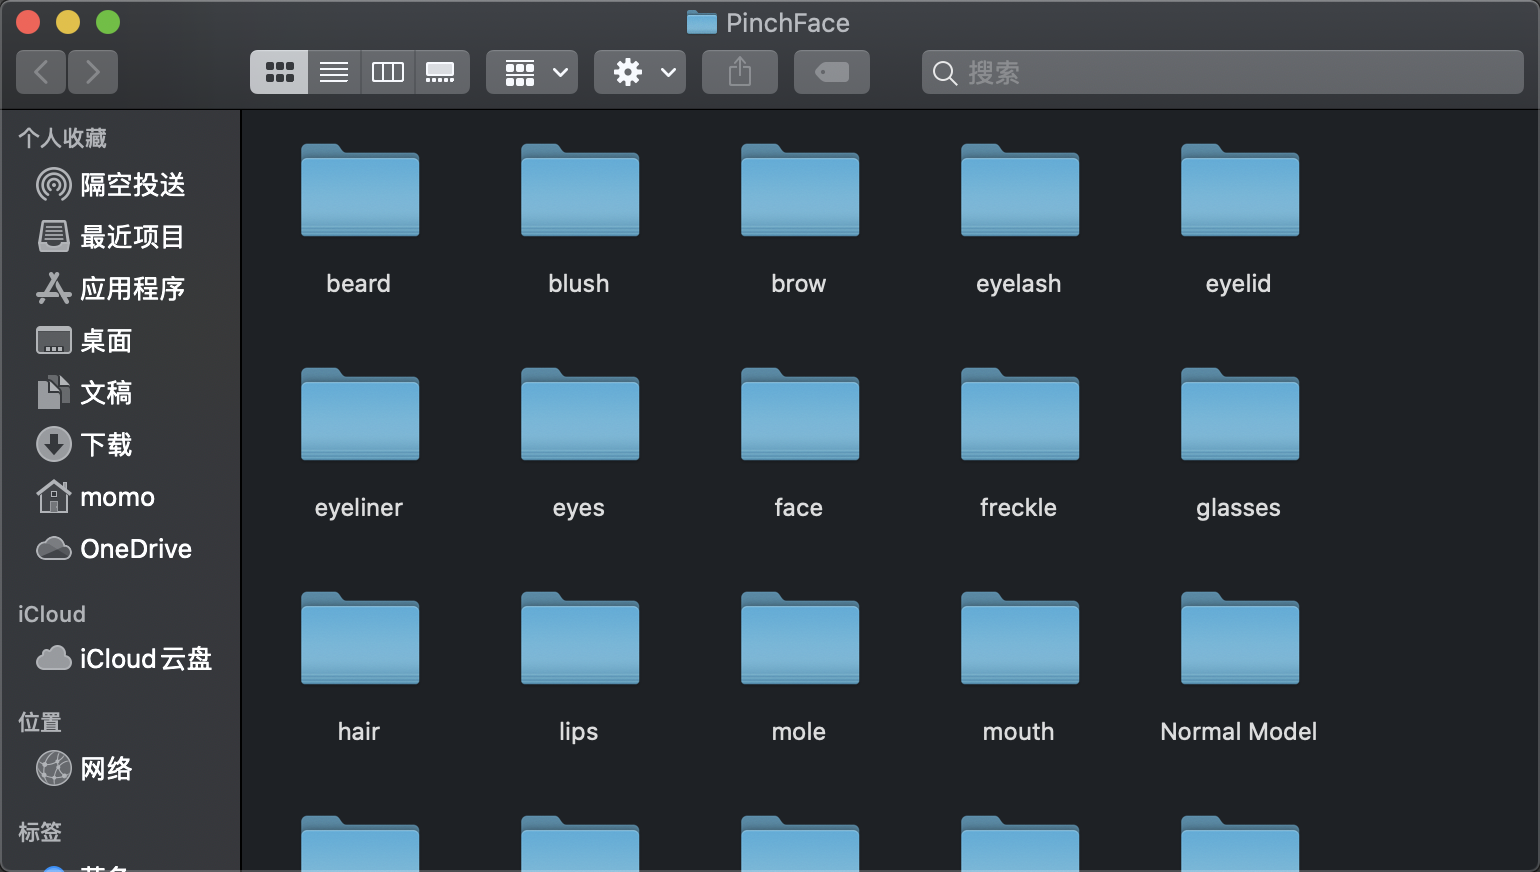This screenshot has width=1540, height=872.
Task: Click the 'glasses' folder name label
Action: [1239, 508]
